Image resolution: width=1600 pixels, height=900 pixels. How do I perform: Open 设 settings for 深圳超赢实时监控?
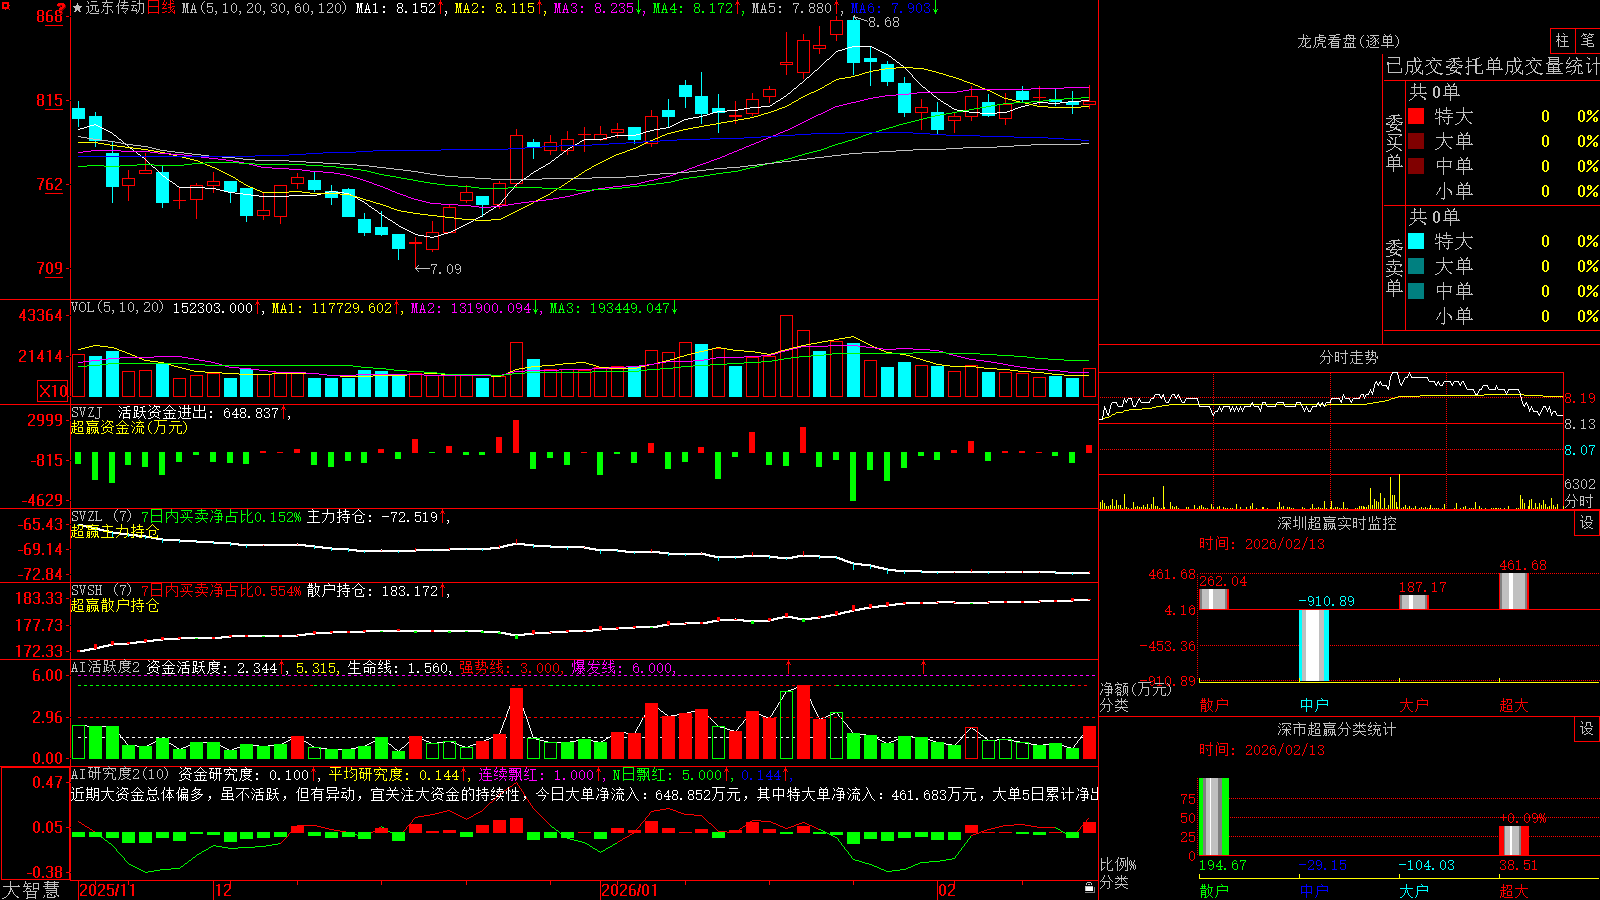click(x=1587, y=523)
